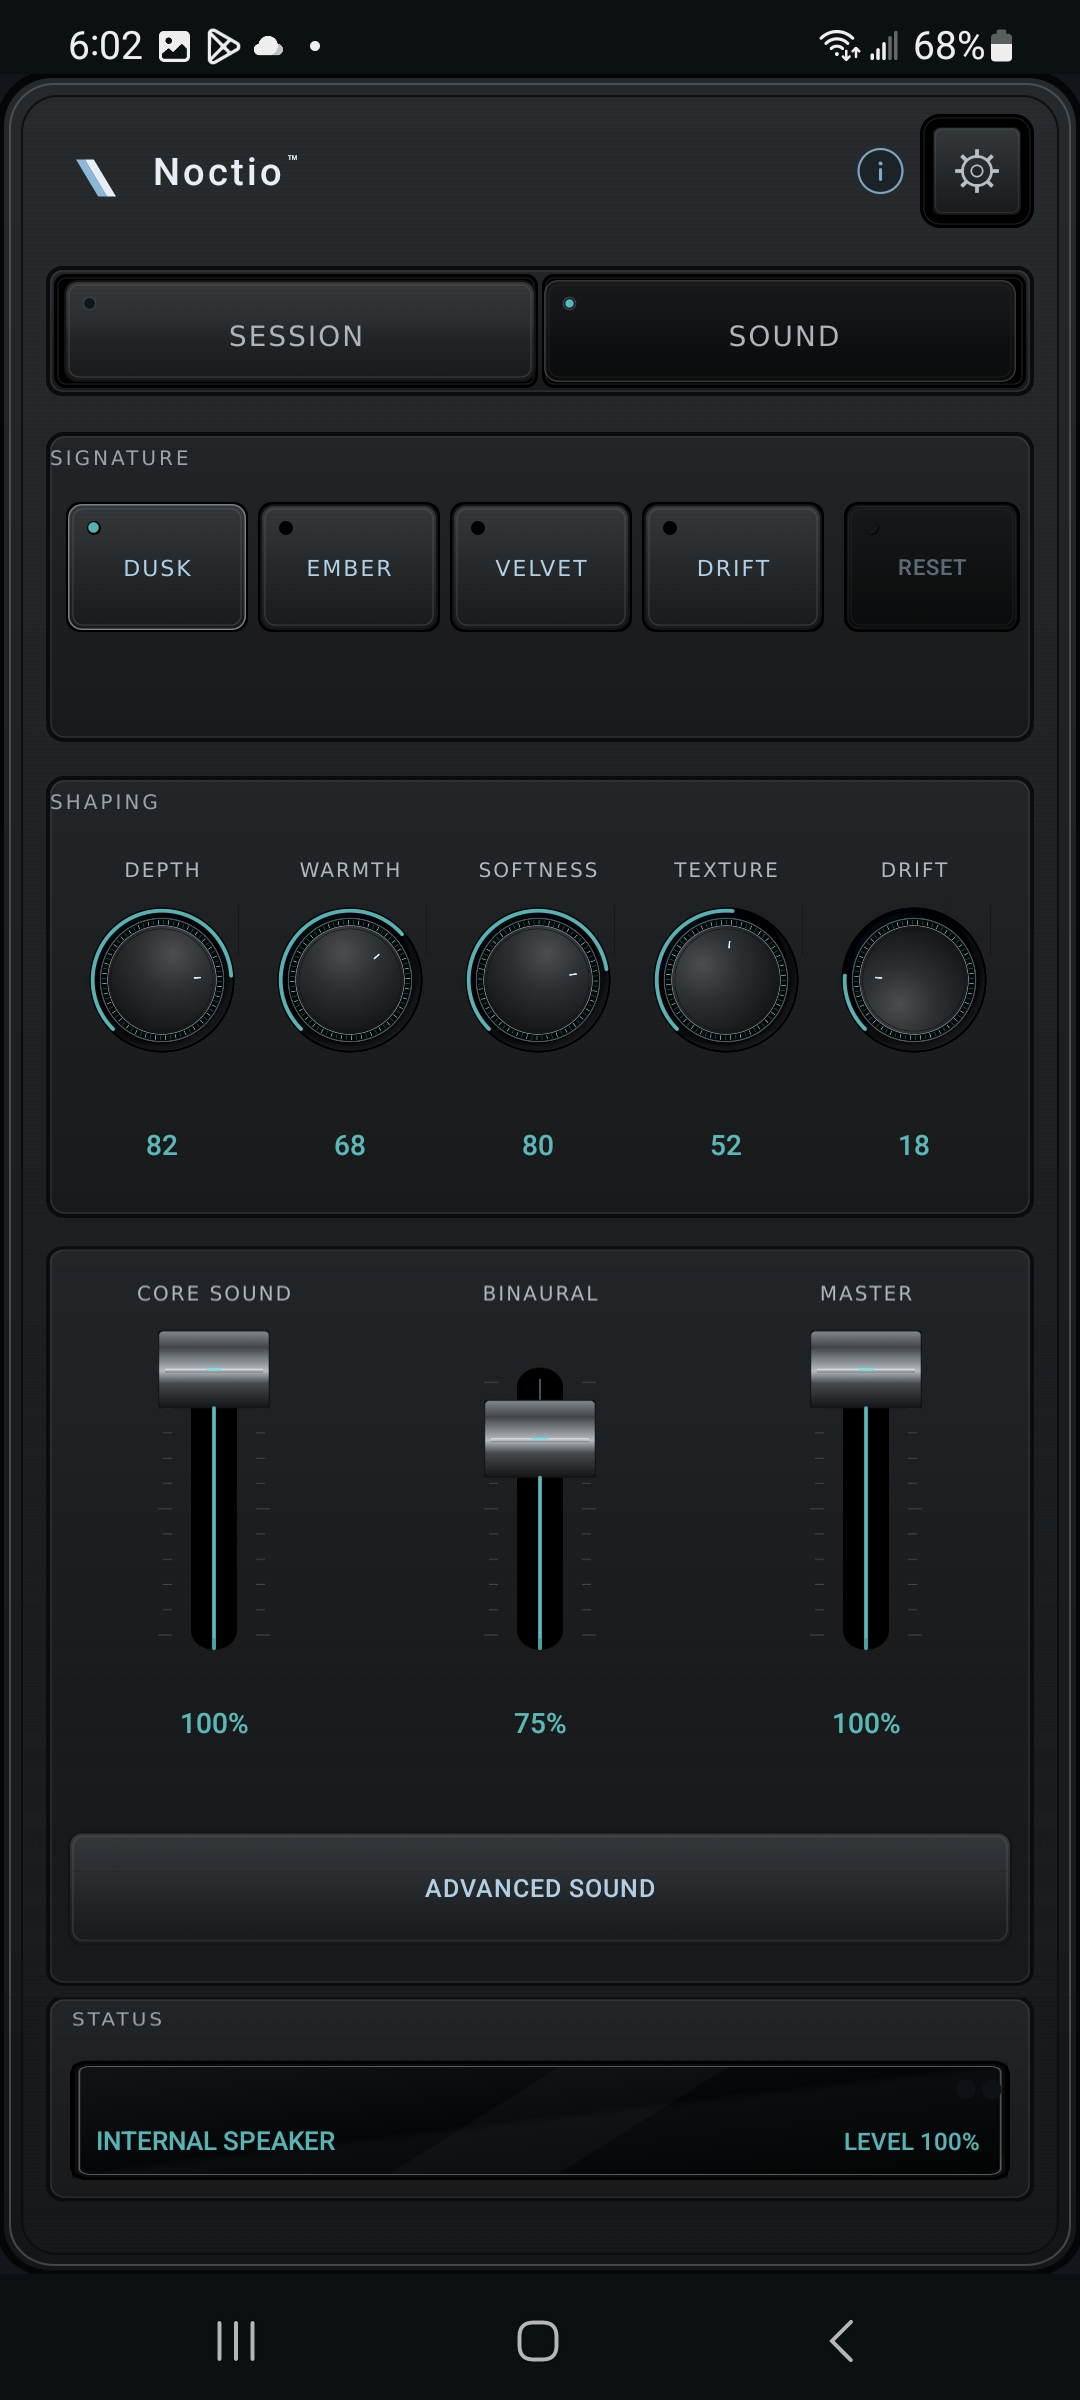Select the EMBER signature preset
1080x2400 pixels.
click(x=349, y=567)
